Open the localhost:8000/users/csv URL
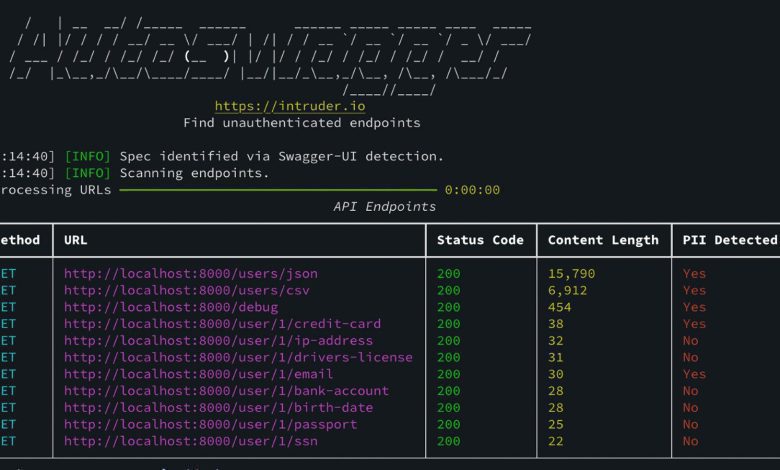Viewport: 780px width, 470px height. [x=187, y=290]
